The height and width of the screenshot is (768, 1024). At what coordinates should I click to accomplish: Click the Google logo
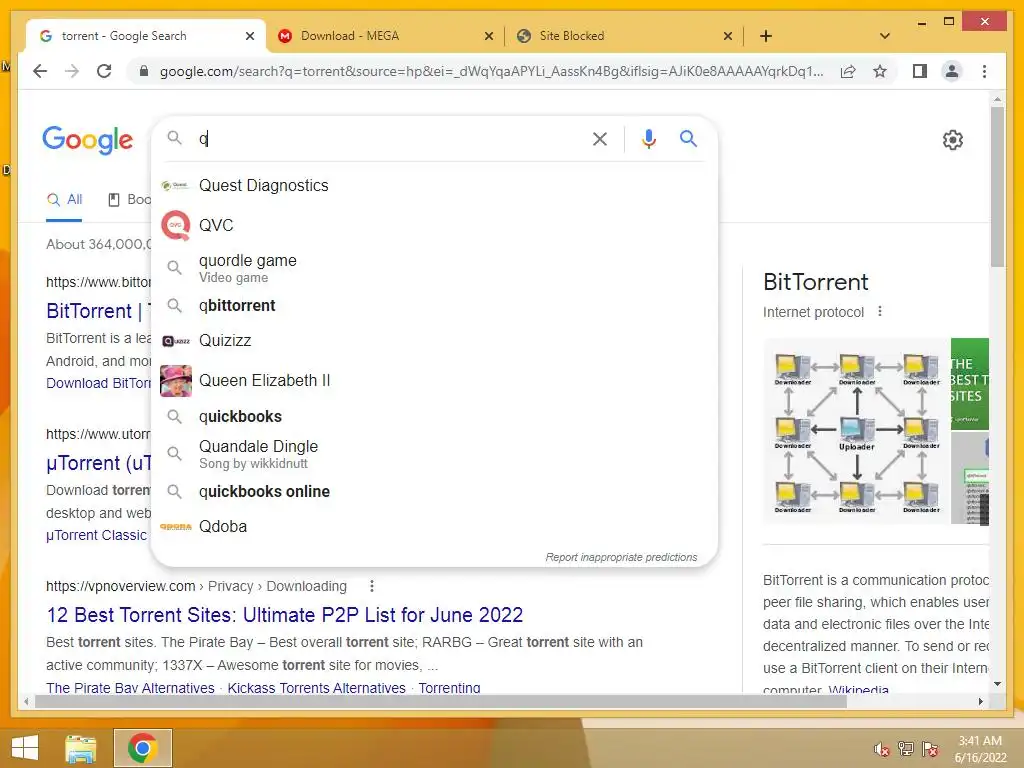coord(88,140)
